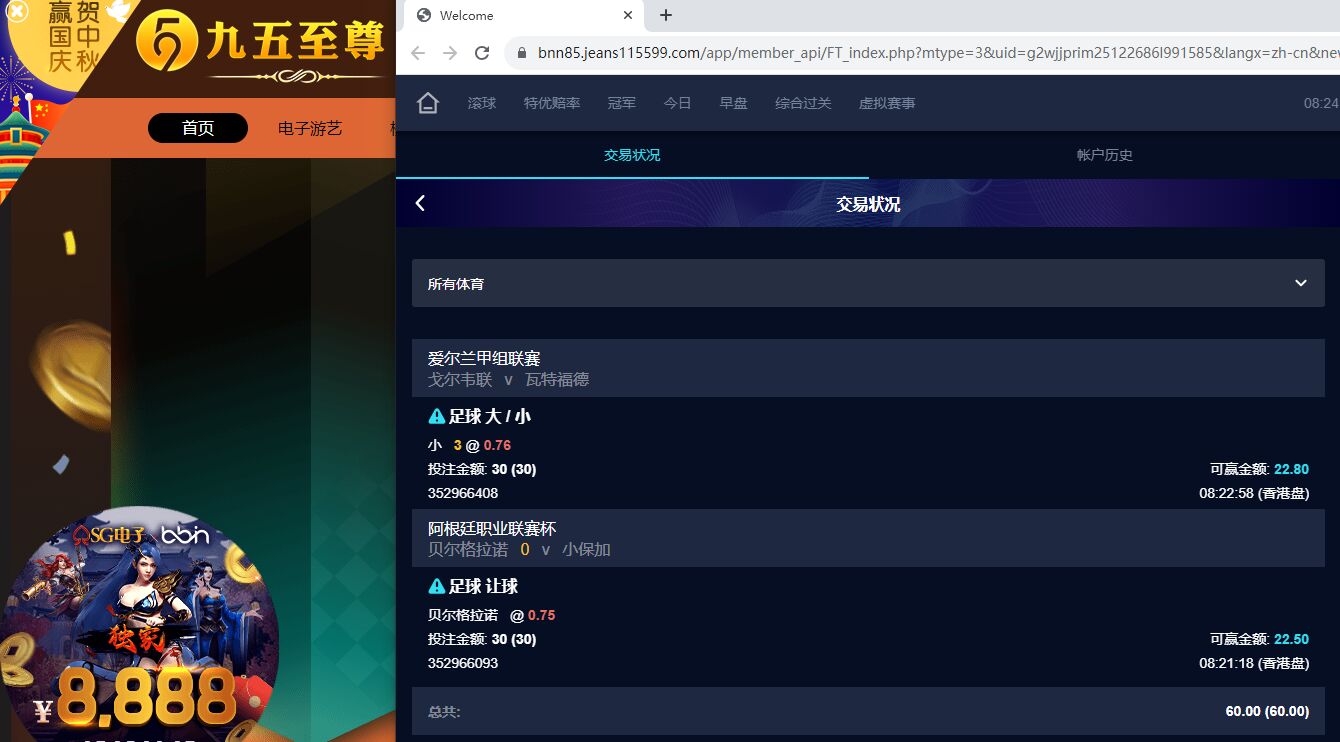Click the total 60.00 (60.00) amount

point(1267,711)
